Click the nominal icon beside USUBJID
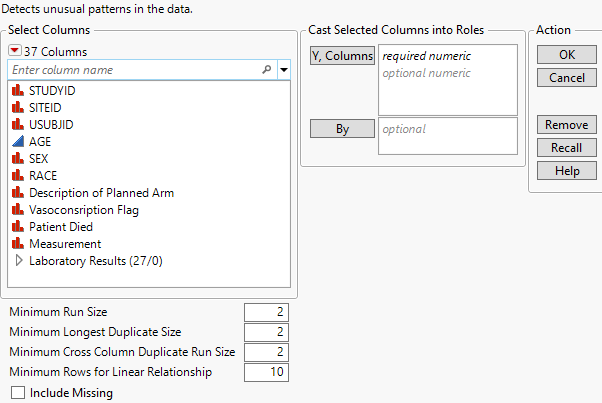 click(18, 124)
